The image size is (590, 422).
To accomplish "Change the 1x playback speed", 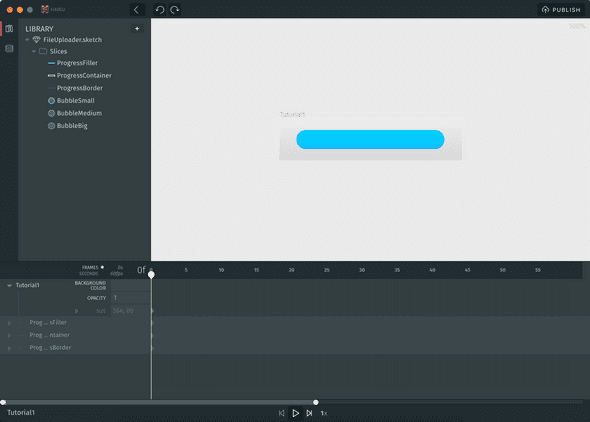I will point(324,413).
